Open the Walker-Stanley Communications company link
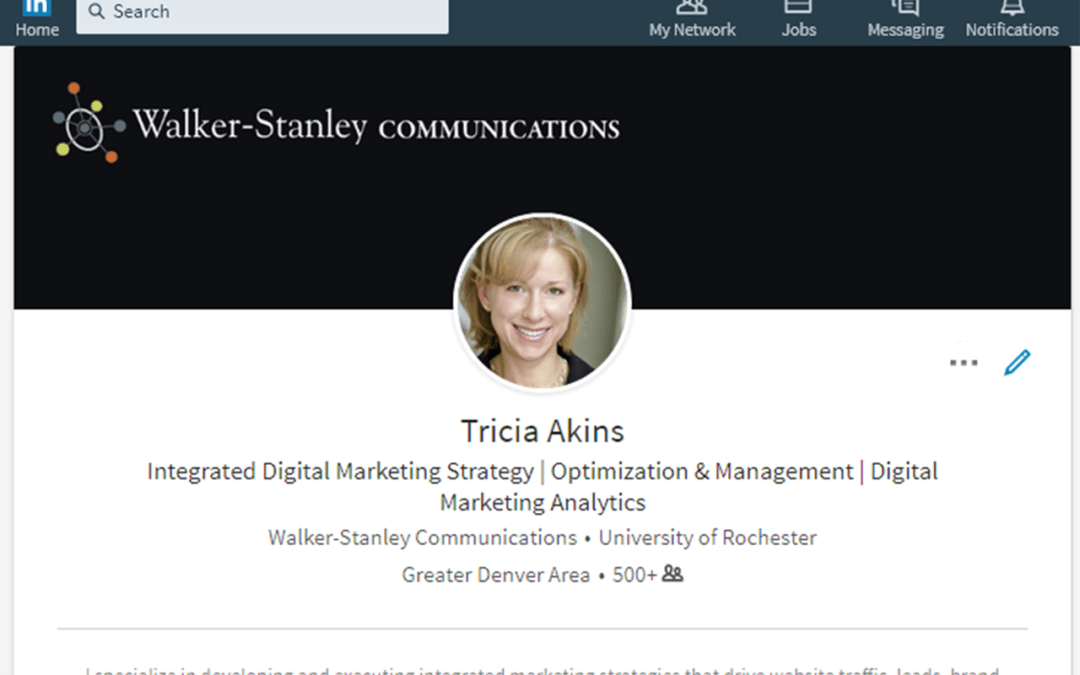 point(422,537)
